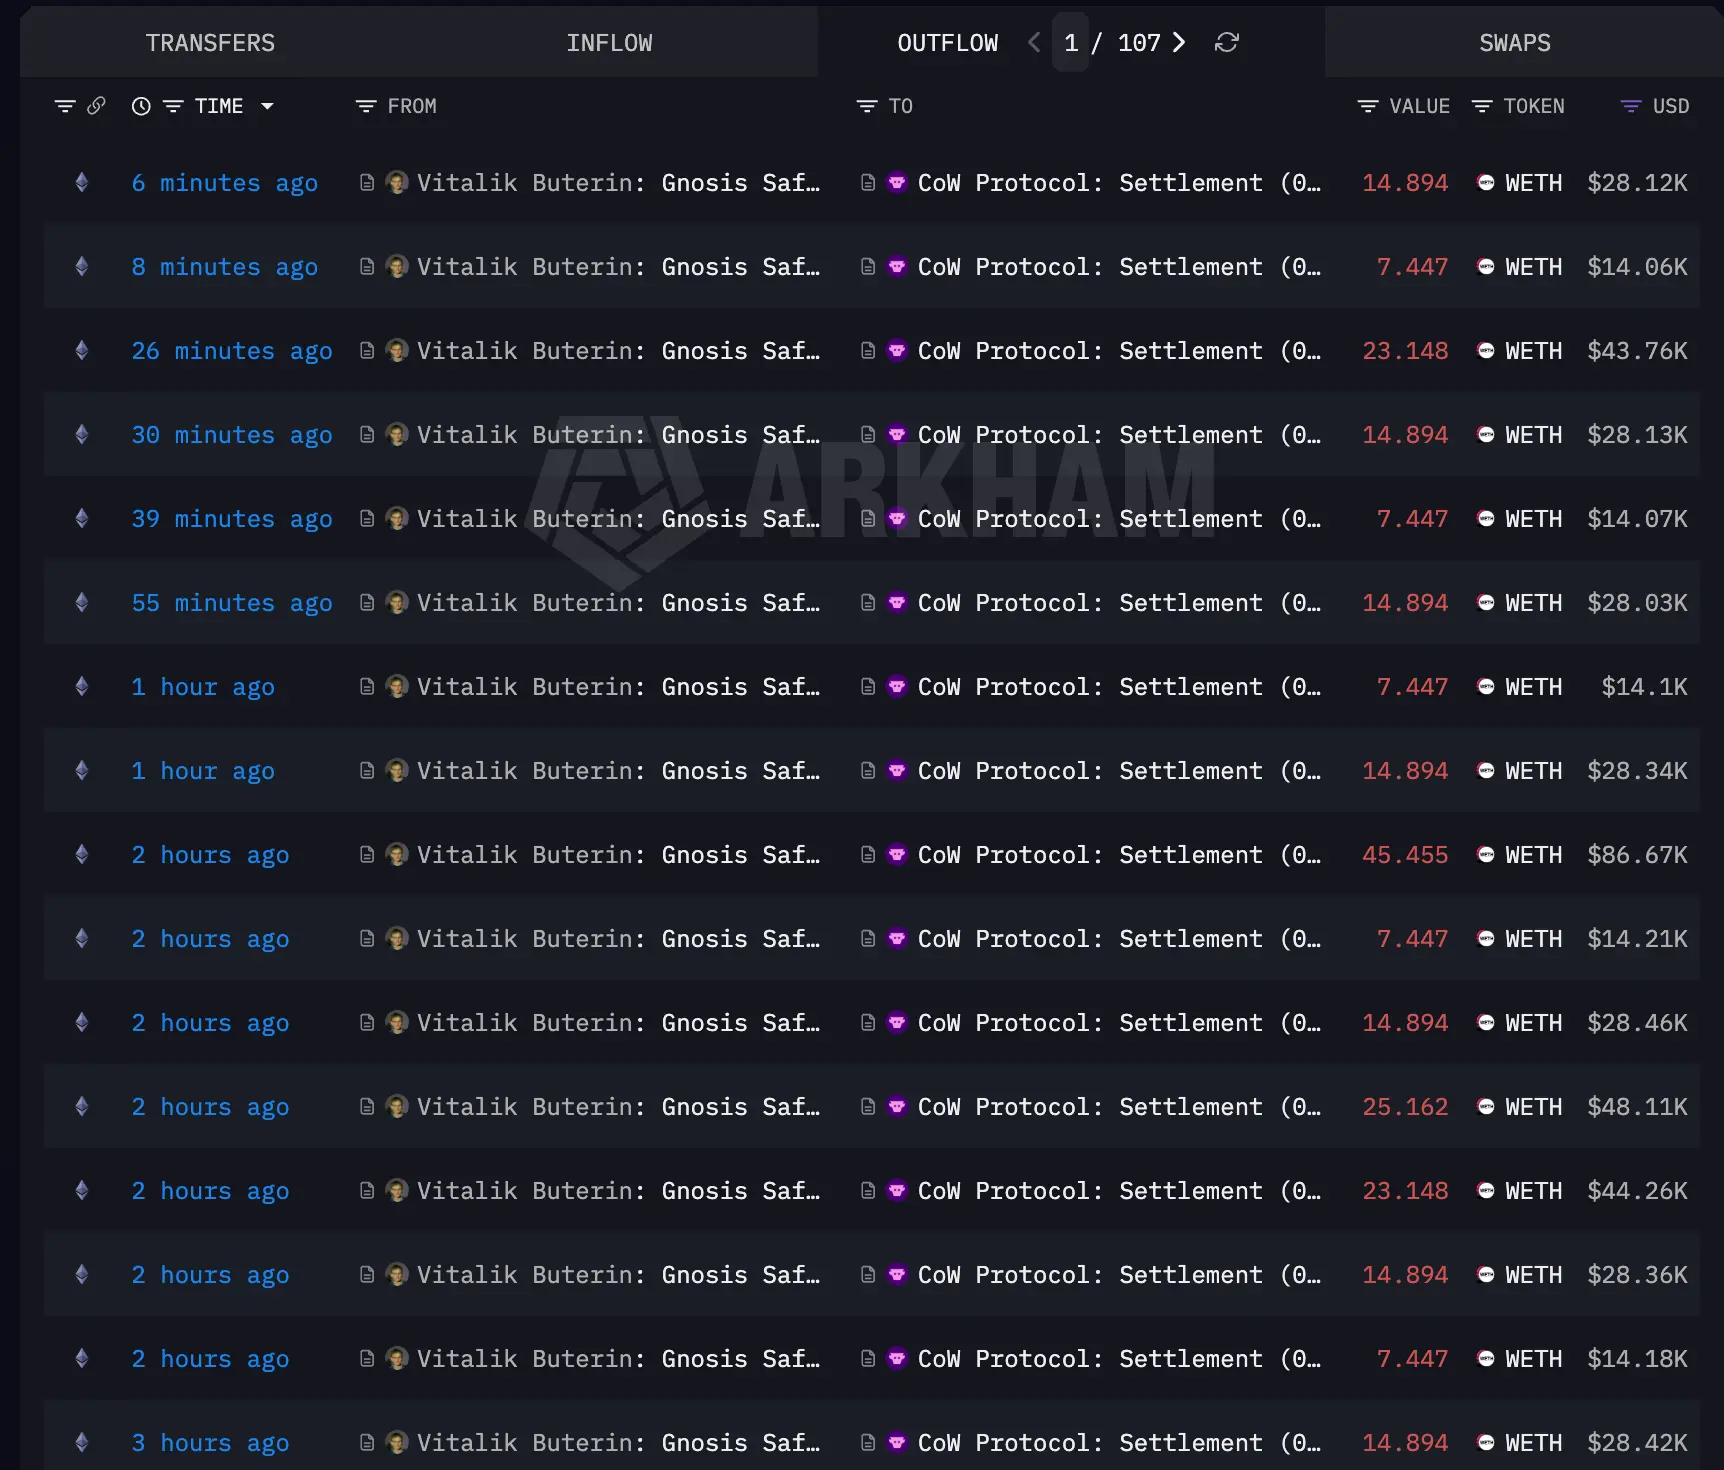Click the 45.455 WETH value
1724x1470 pixels.
tap(1405, 855)
